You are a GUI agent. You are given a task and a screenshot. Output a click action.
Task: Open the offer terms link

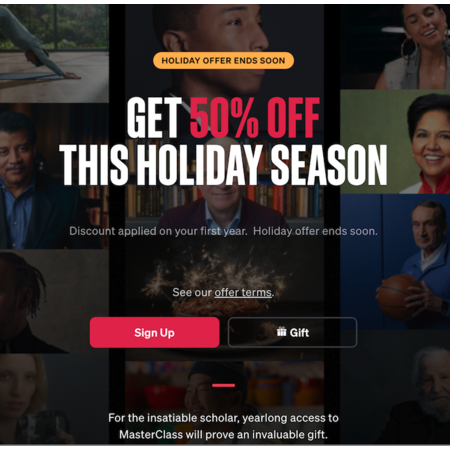pos(243,293)
